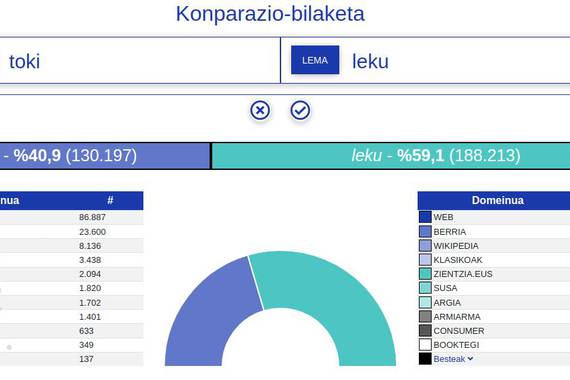Click the Domeinua column header on the right
Viewport: 570px width, 380px height.
click(x=498, y=200)
